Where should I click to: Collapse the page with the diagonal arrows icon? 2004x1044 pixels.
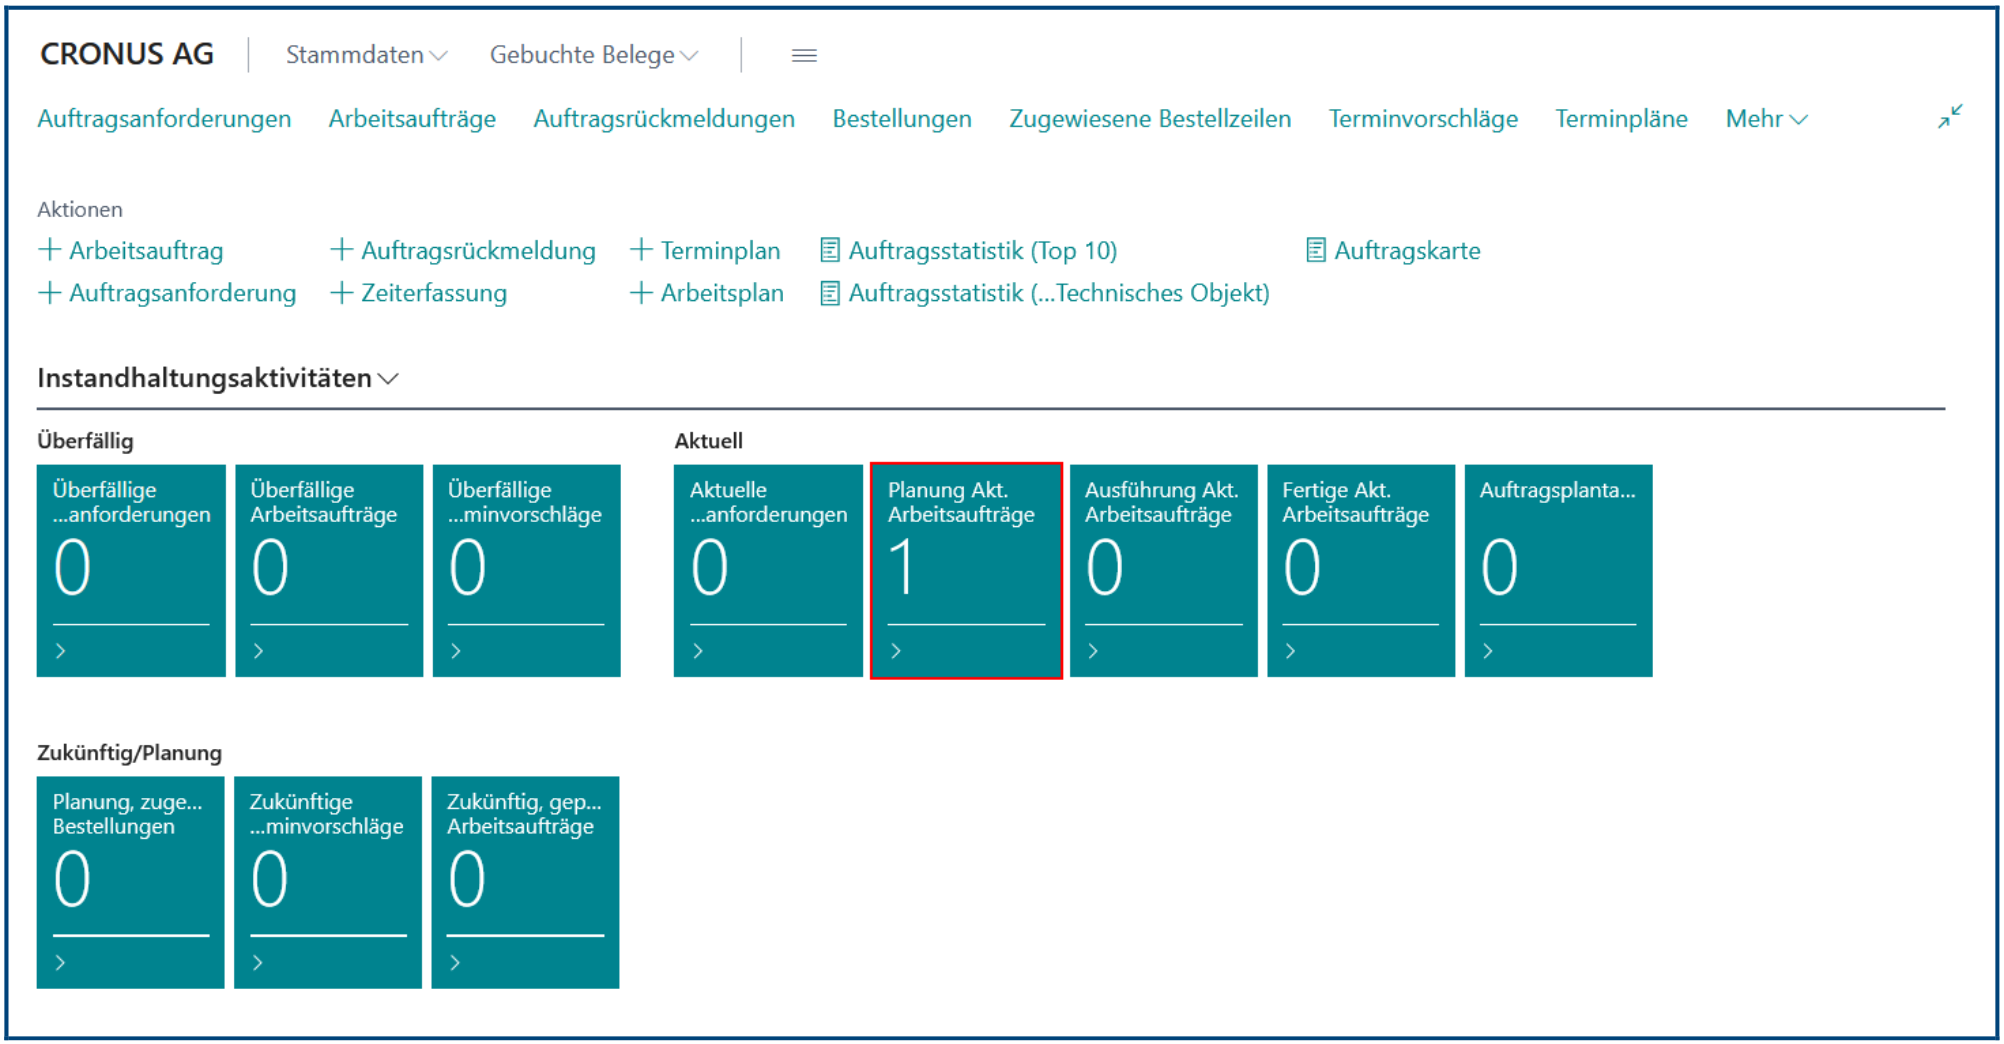coord(1950,117)
